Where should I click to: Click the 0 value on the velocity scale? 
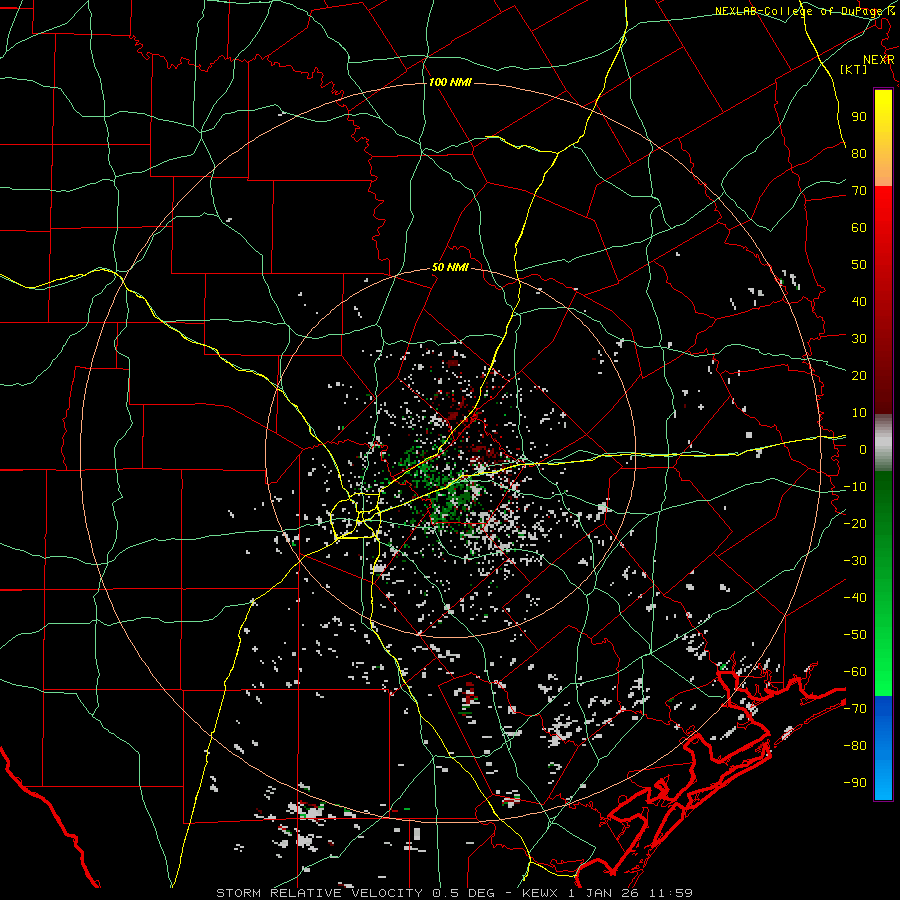[863, 449]
